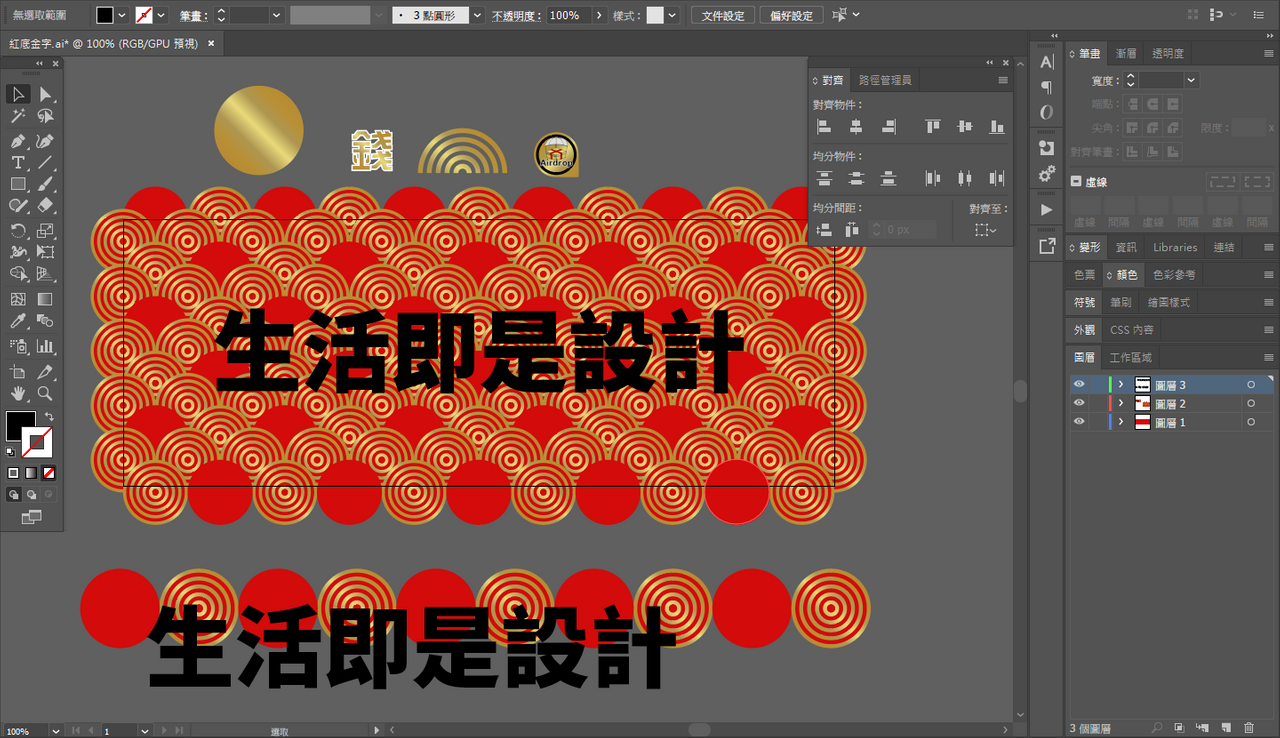
Task: Expand 圖層 1 layer contents
Action: (x=1121, y=423)
